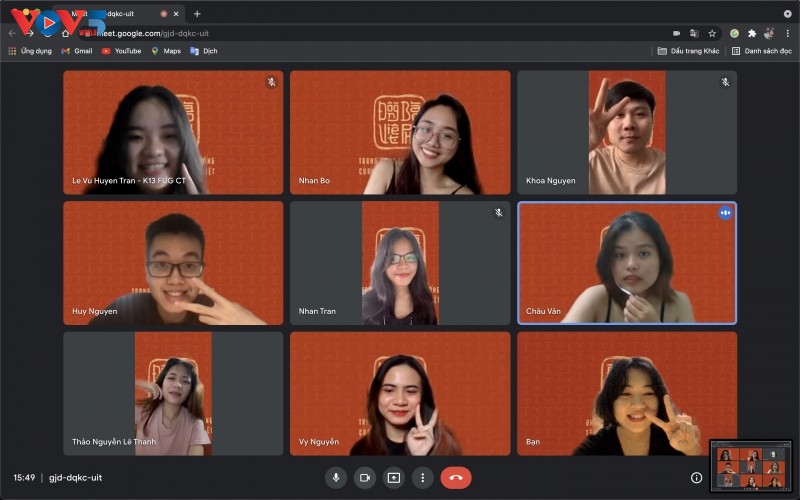Screen dimensions: 800x500
Task: Select Châu Vân's video tile
Action: tap(627, 263)
